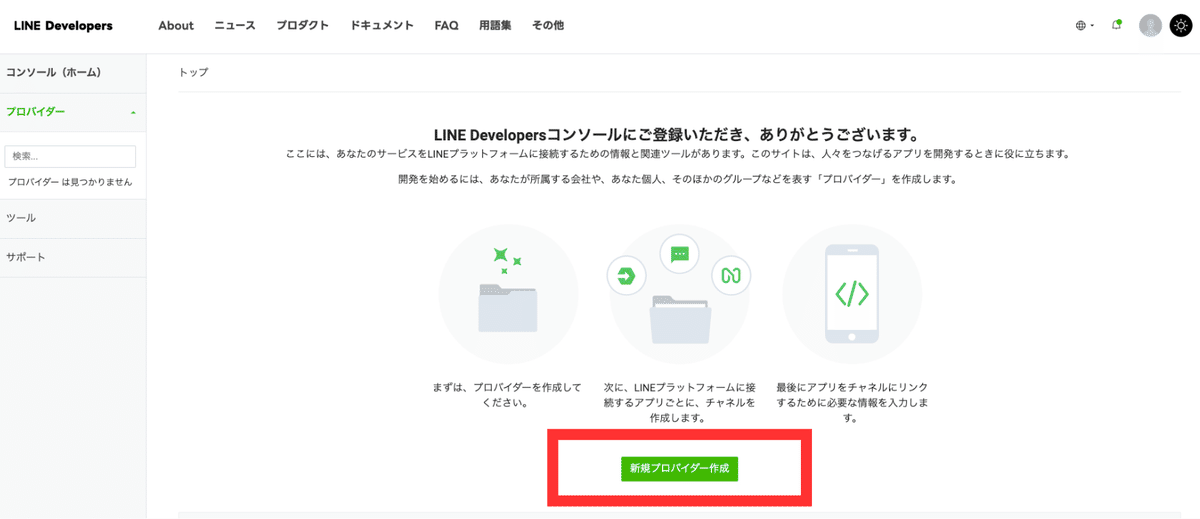The image size is (1200, 519).
Task: Open the FAQ menu item
Action: tap(446, 26)
